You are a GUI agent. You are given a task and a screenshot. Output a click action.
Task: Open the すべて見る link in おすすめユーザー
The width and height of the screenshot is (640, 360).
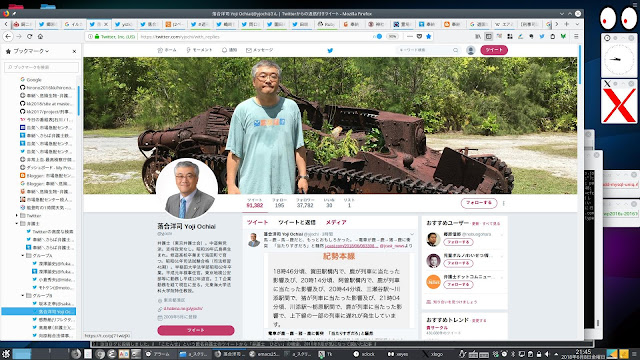tap(491, 224)
